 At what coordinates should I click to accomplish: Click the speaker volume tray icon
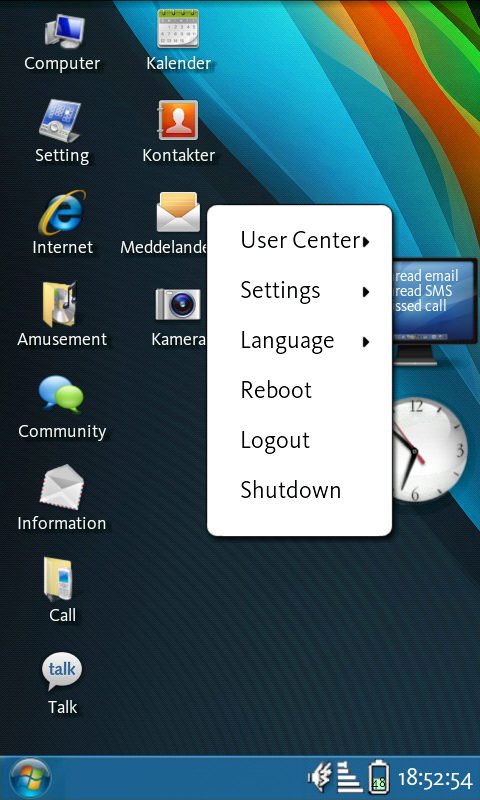[320, 778]
